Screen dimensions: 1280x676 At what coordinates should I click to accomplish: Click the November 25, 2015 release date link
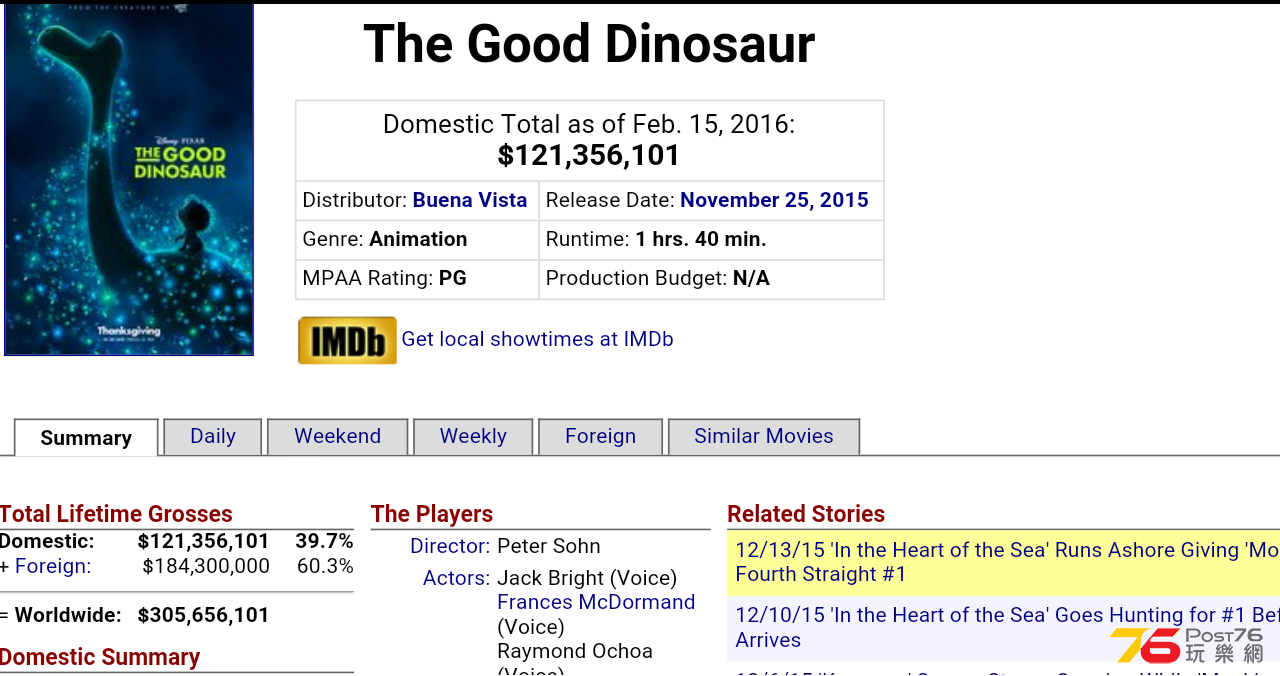pyautogui.click(x=774, y=200)
